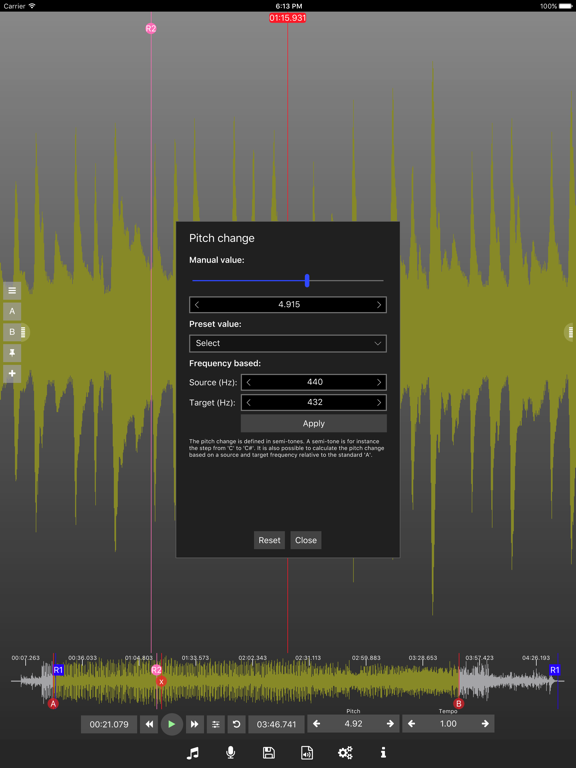The width and height of the screenshot is (576, 768).
Task: Tap the right edge panel handle
Action: click(x=570, y=332)
